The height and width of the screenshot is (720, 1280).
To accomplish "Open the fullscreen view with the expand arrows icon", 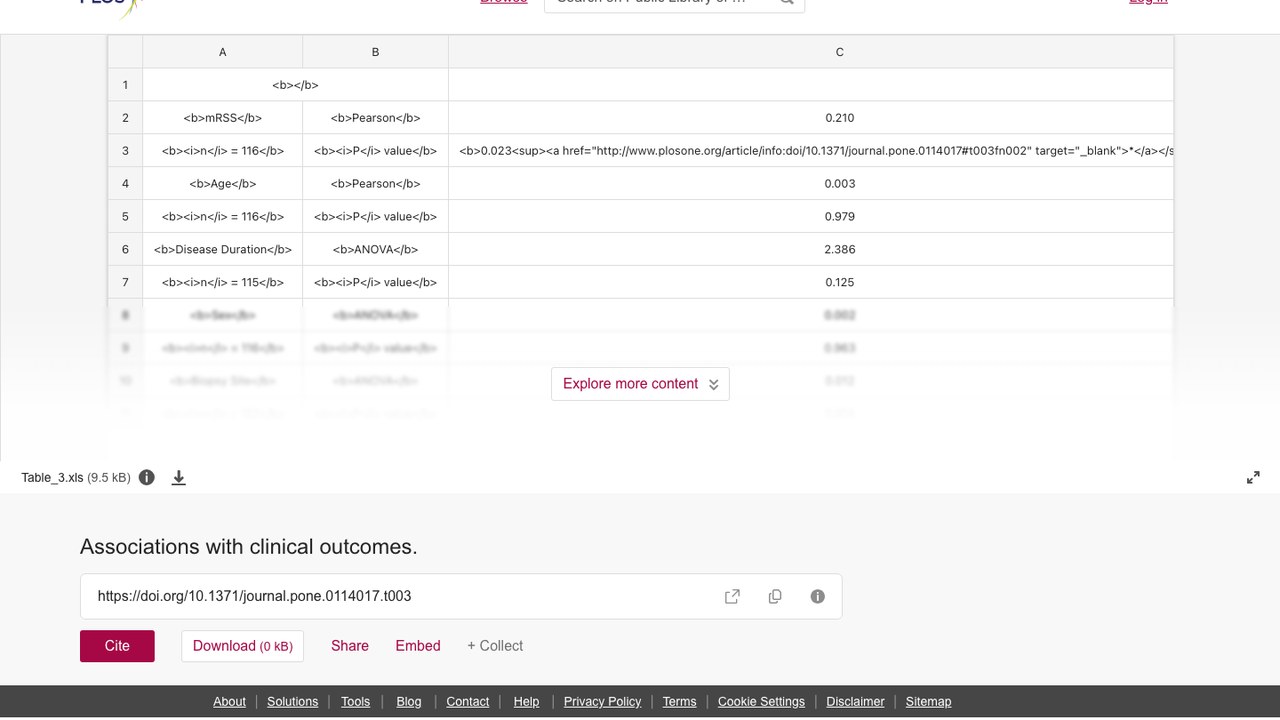I will click(x=1253, y=477).
